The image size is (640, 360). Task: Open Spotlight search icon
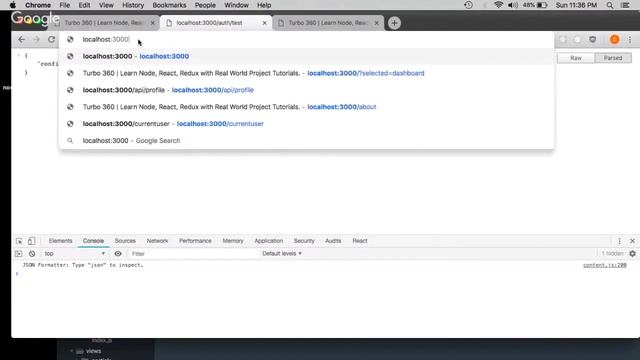610,5
